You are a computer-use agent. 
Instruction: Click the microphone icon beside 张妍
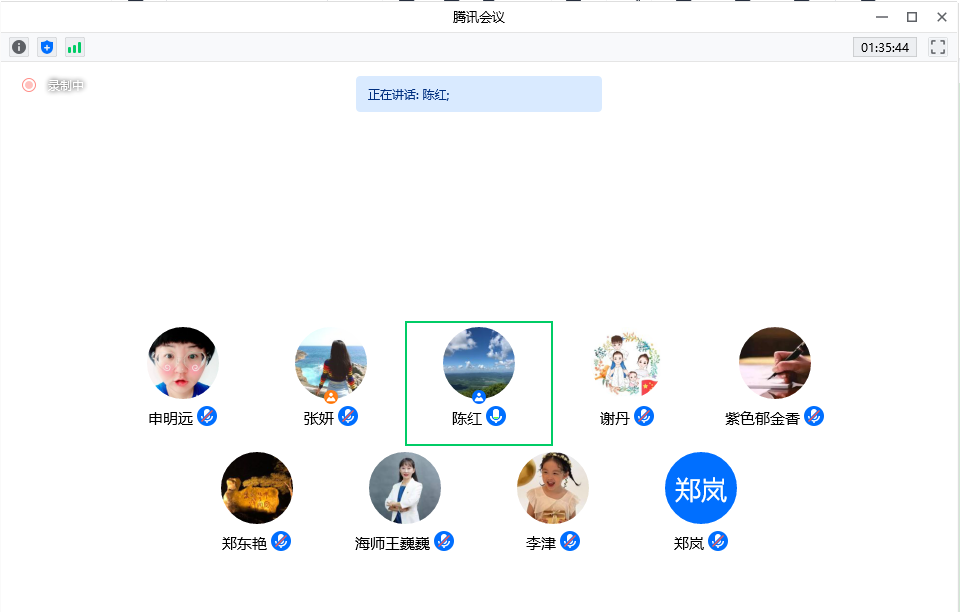coord(348,416)
